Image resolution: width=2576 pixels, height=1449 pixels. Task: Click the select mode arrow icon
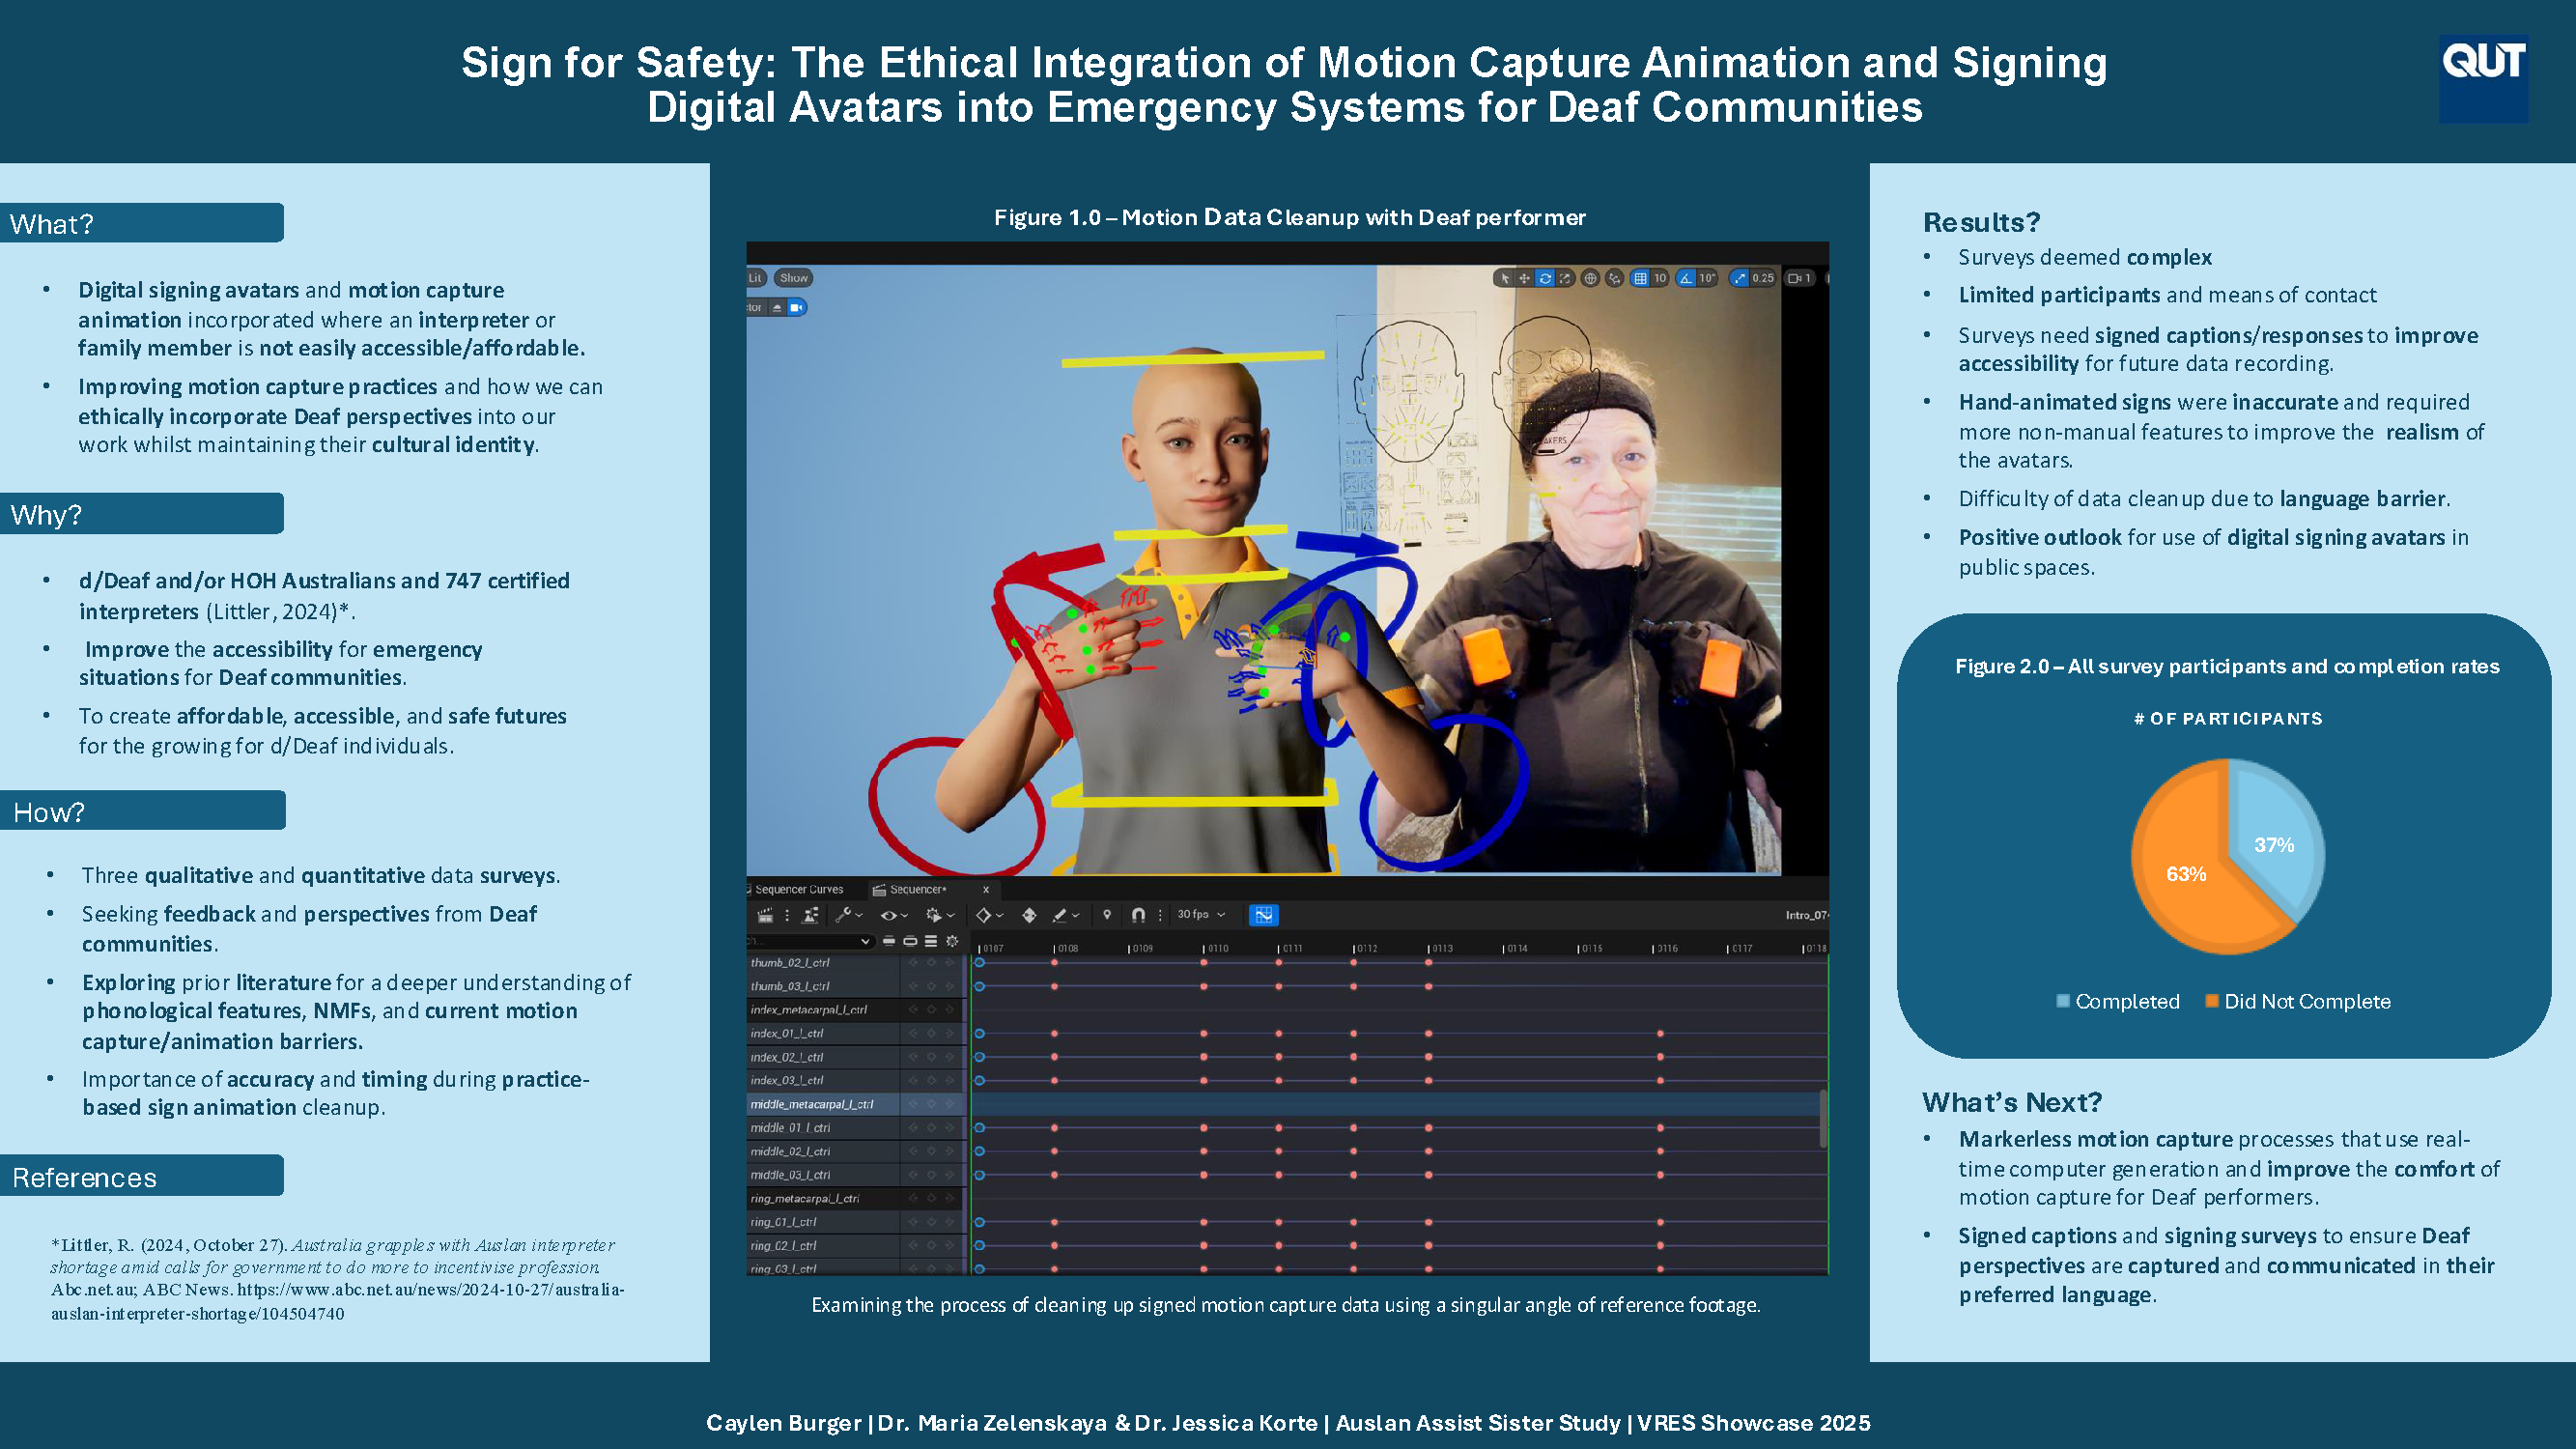pyautogui.click(x=1504, y=278)
